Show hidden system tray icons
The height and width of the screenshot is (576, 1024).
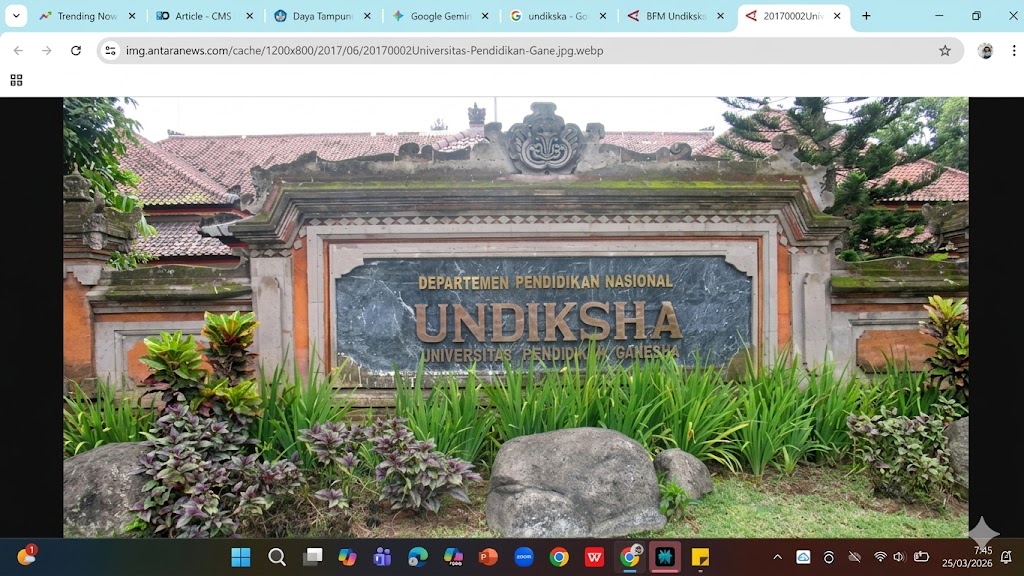tap(777, 557)
